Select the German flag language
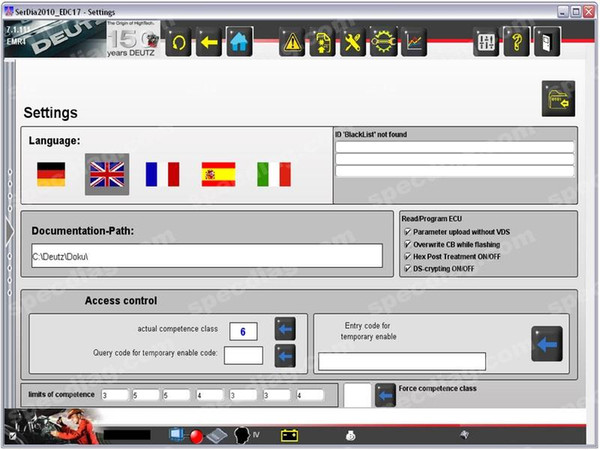Screen dimensions: 600x450 (x=51, y=174)
